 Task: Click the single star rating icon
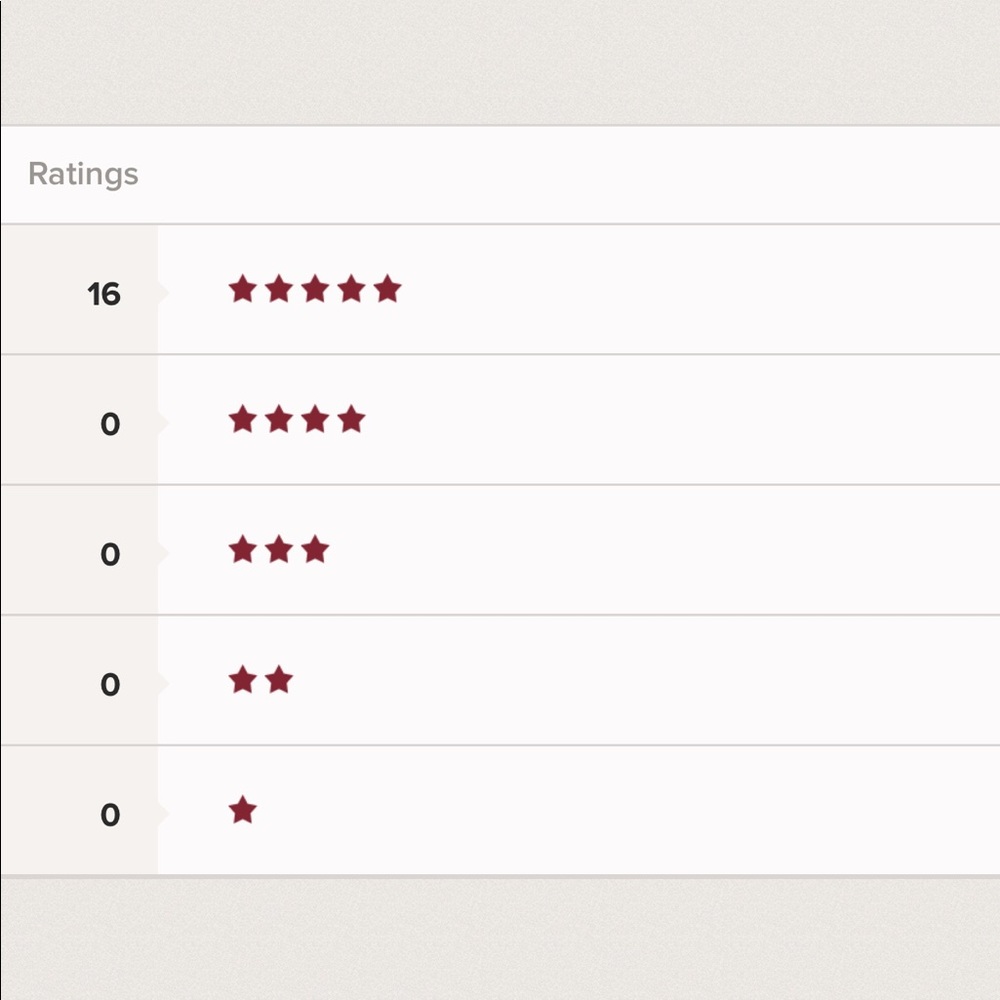point(242,810)
